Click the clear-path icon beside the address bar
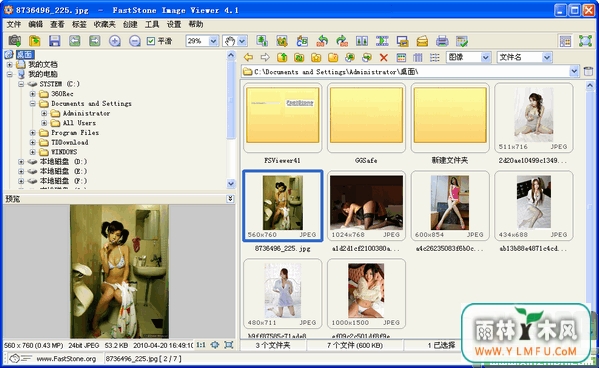This screenshot has height=368, width=599. 588,71
